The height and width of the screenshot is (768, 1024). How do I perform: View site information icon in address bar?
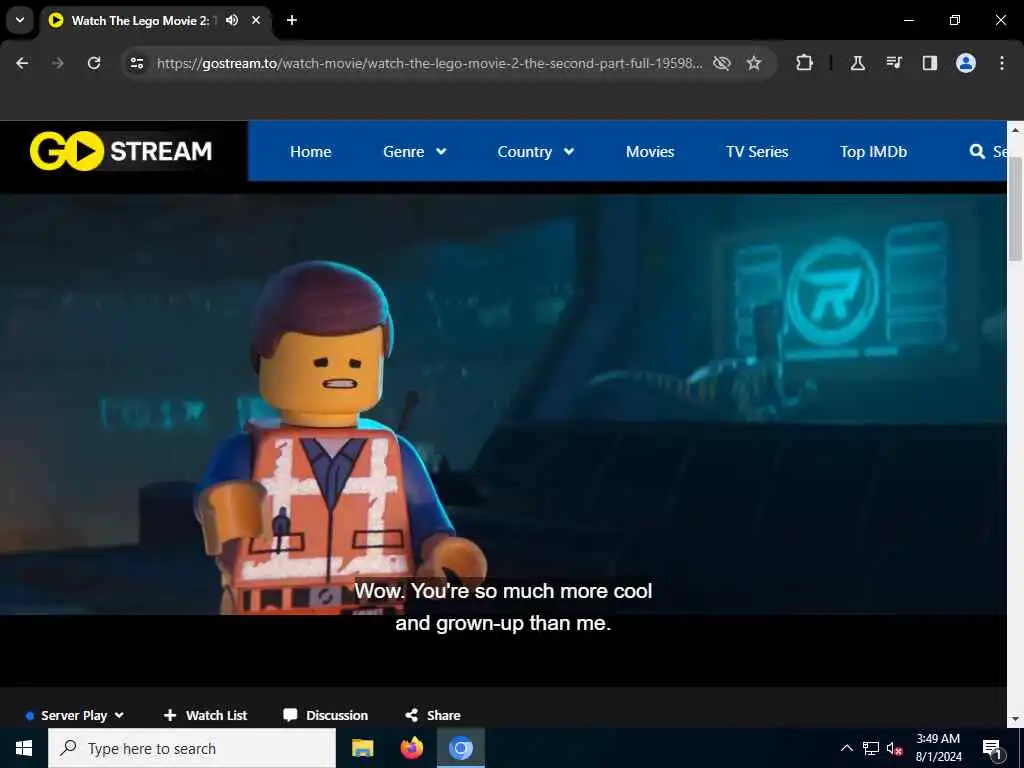pos(137,63)
